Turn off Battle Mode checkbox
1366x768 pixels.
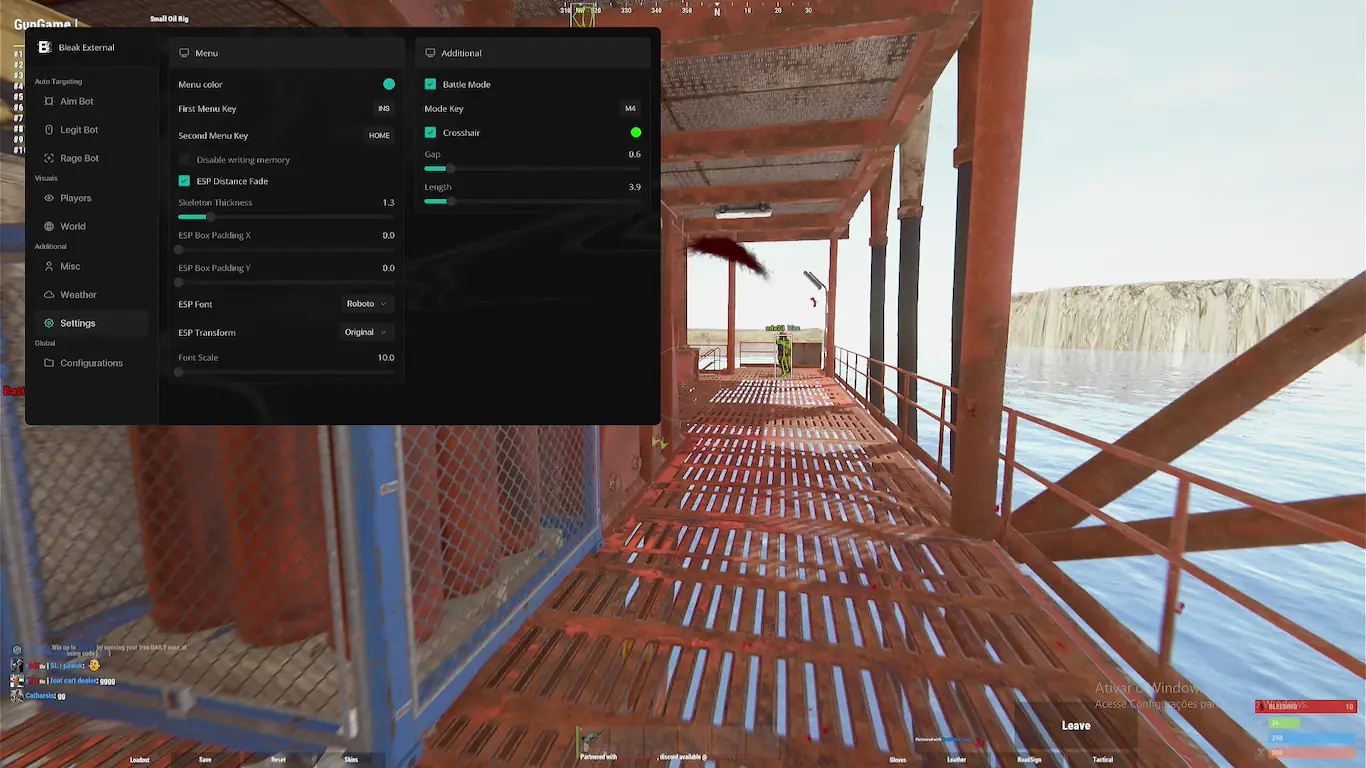coord(430,84)
